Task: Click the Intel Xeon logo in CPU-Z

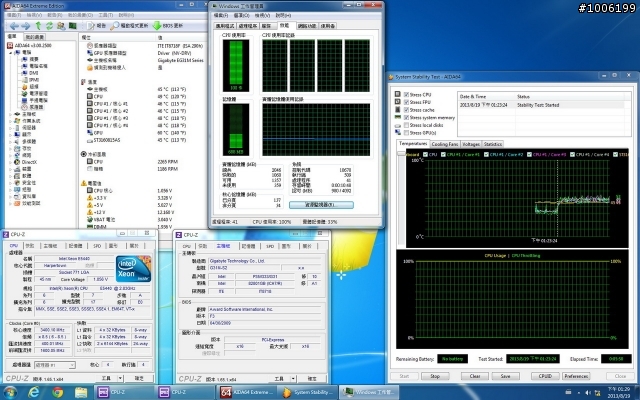Action: point(133,269)
